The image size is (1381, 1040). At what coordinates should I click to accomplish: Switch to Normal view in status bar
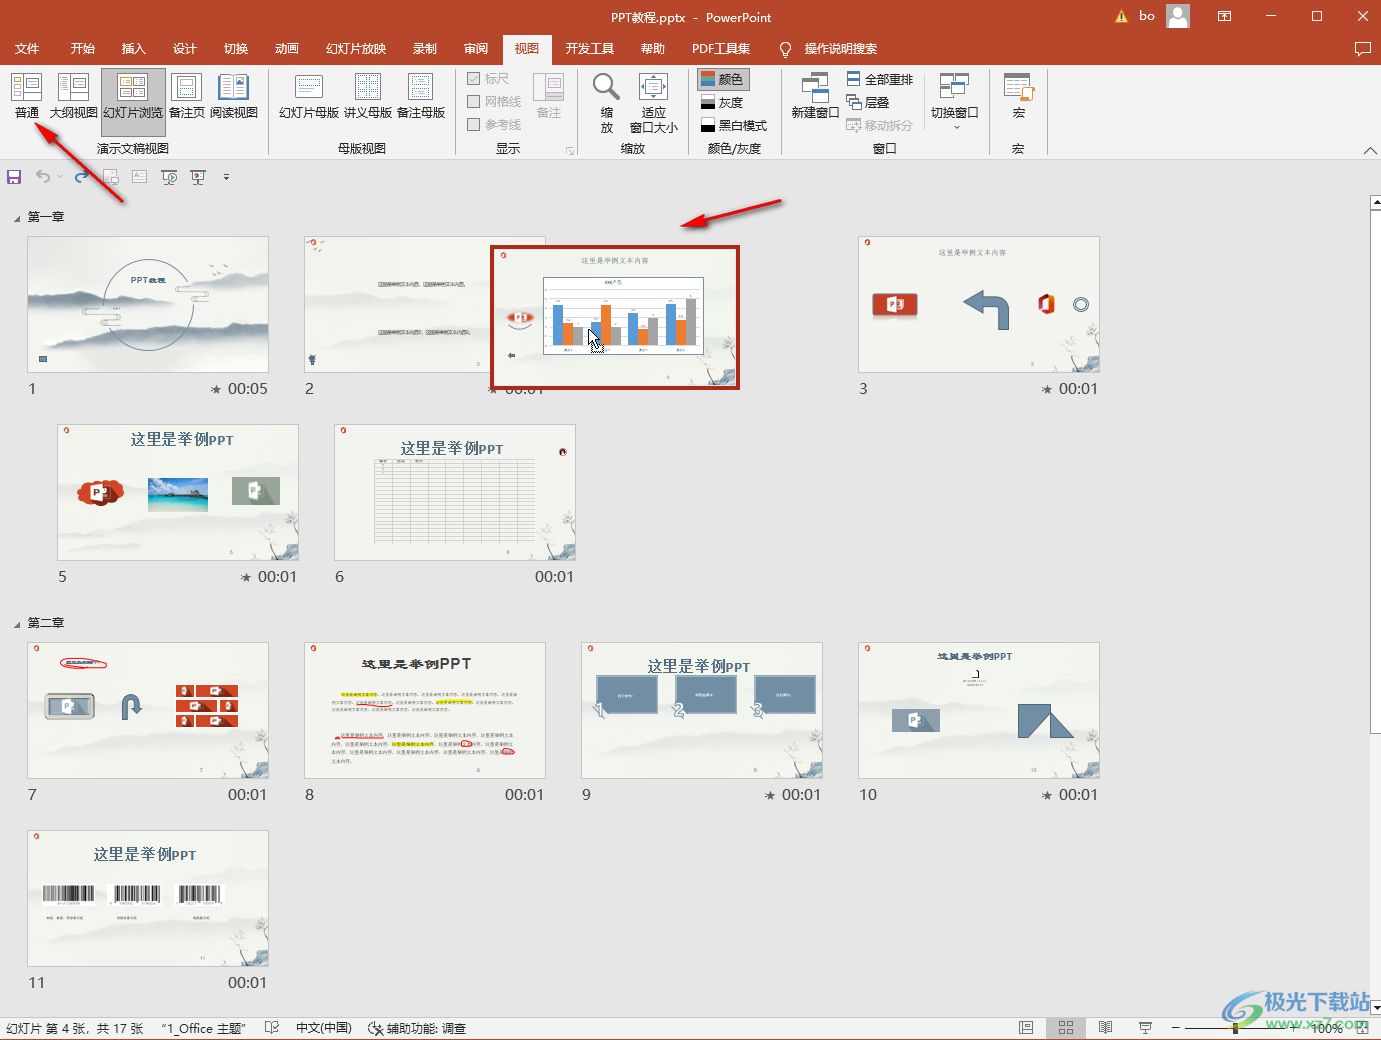[1026, 1028]
